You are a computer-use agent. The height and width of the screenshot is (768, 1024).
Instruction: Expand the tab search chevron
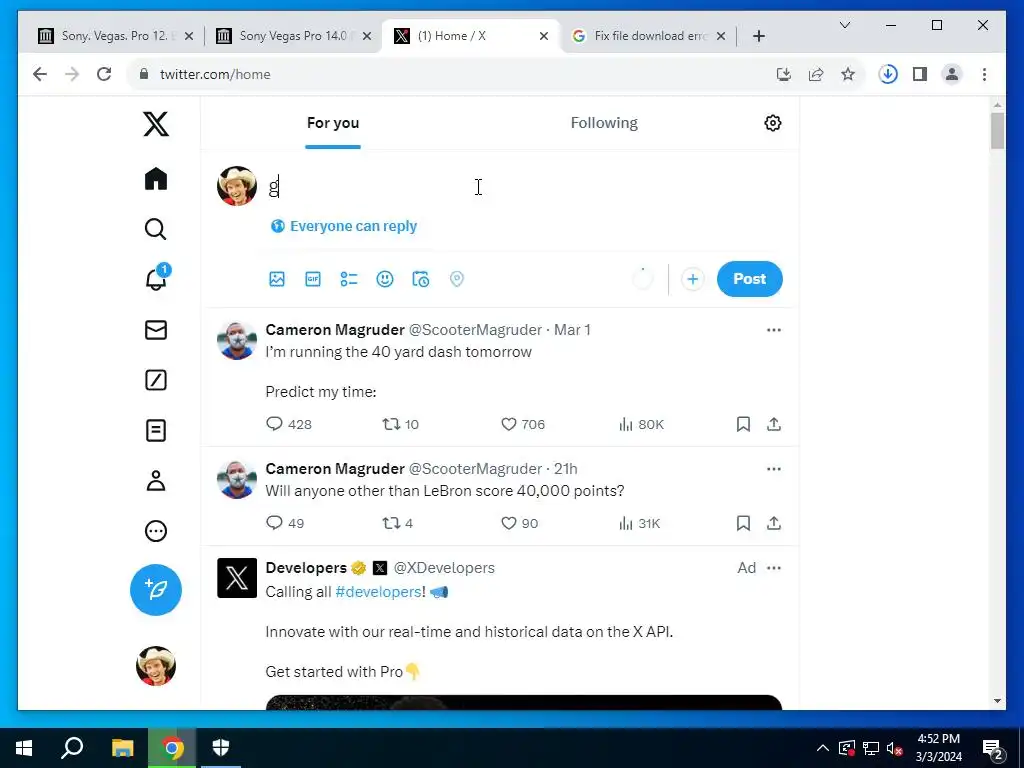tap(844, 25)
